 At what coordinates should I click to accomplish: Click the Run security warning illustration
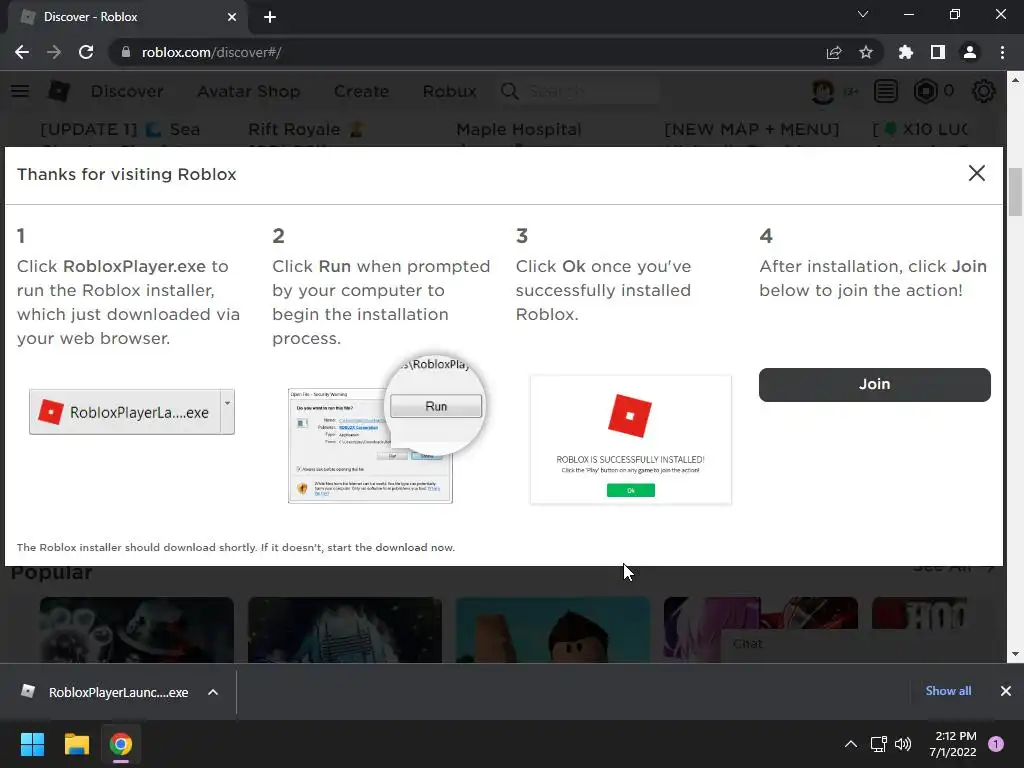[387, 431]
